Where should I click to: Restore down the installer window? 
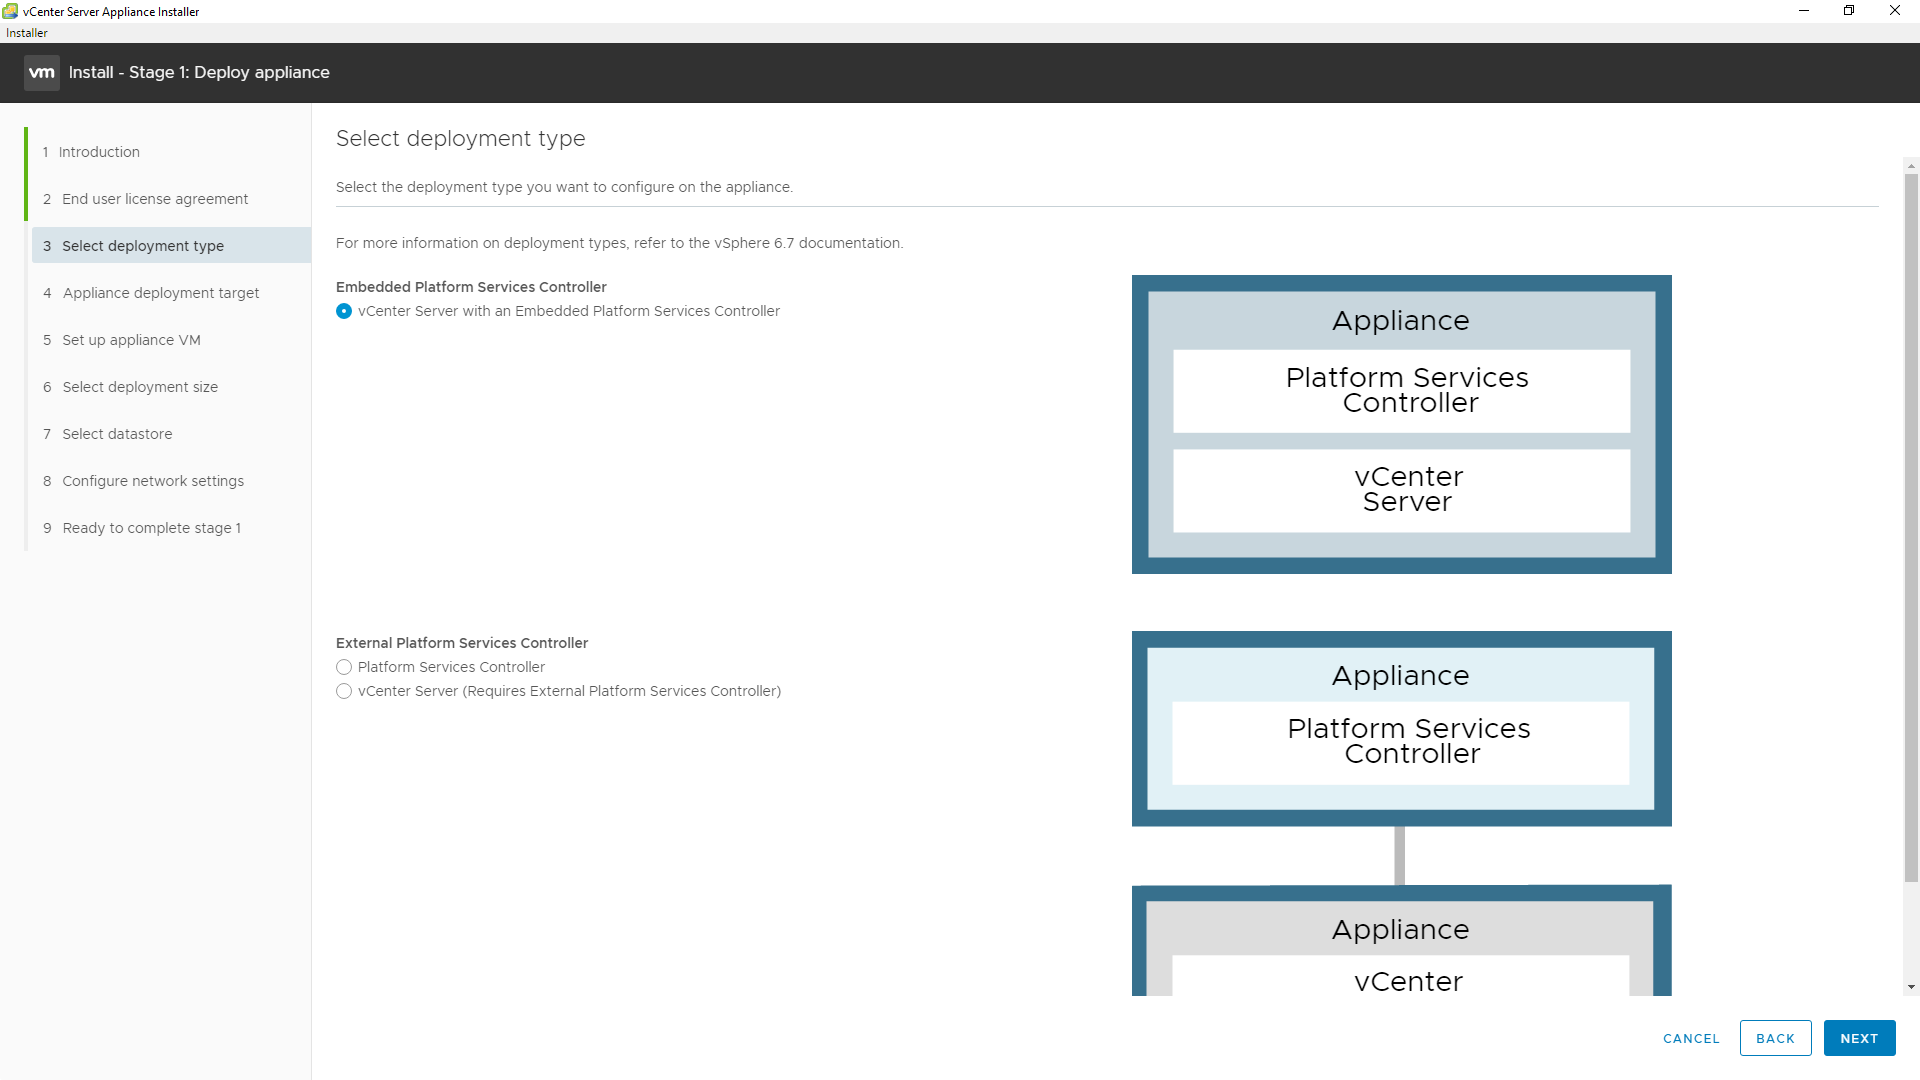click(1849, 11)
